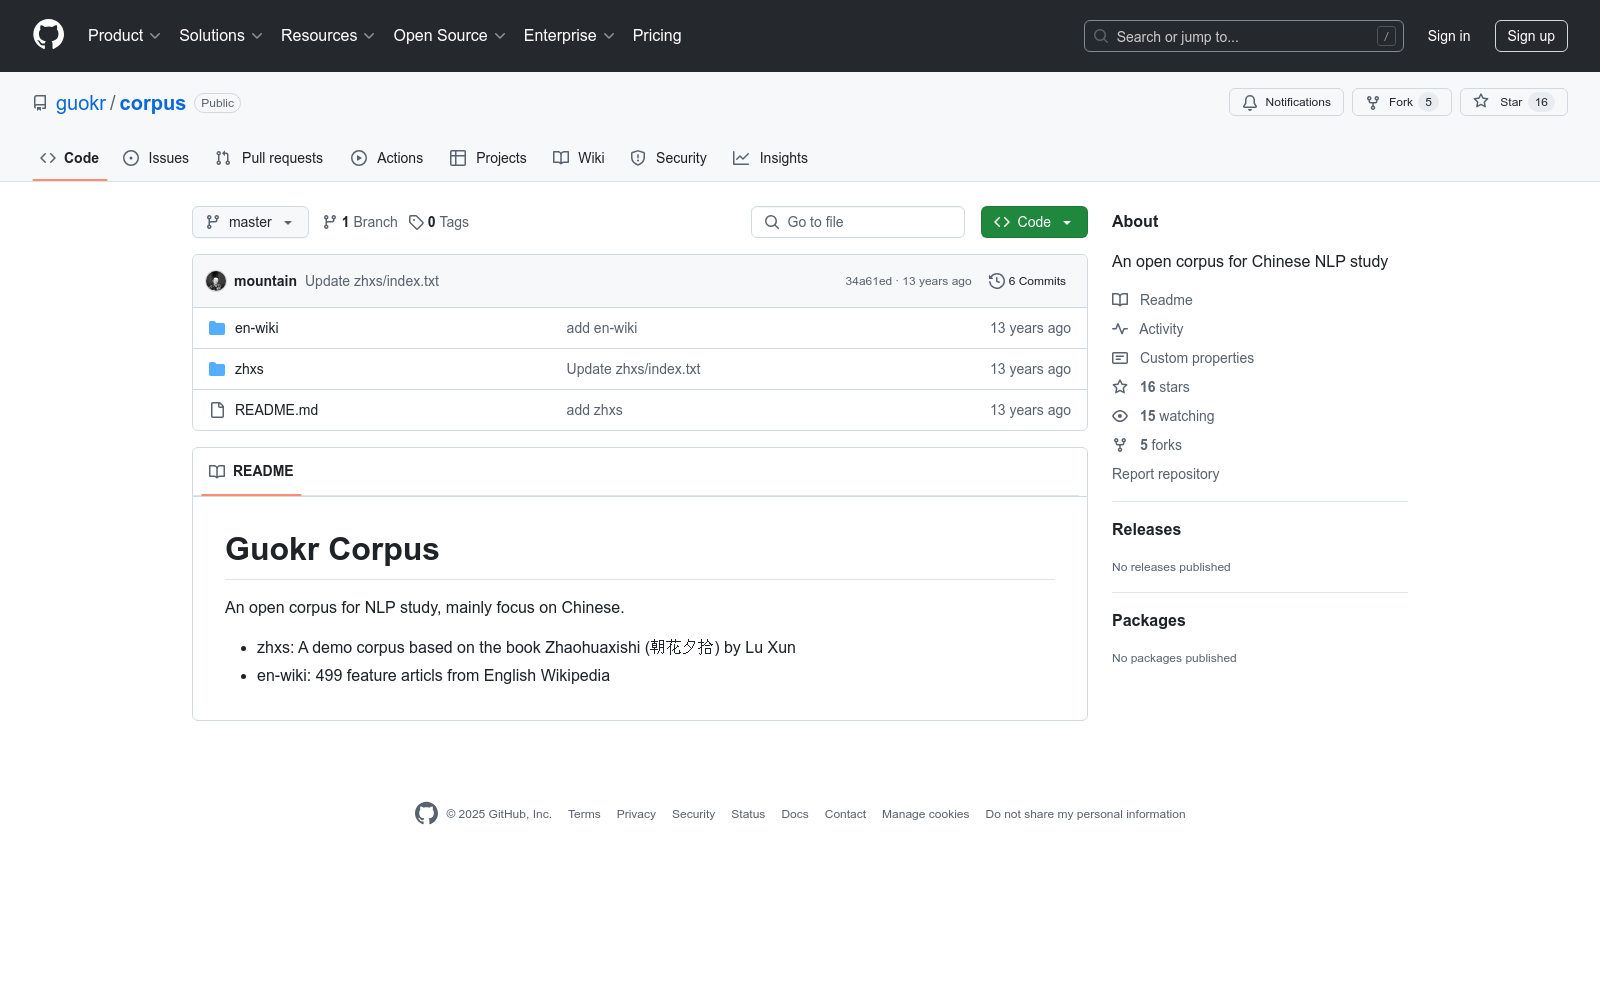Expand the Solutions menu
This screenshot has height=1000, width=1600.
coord(221,36)
